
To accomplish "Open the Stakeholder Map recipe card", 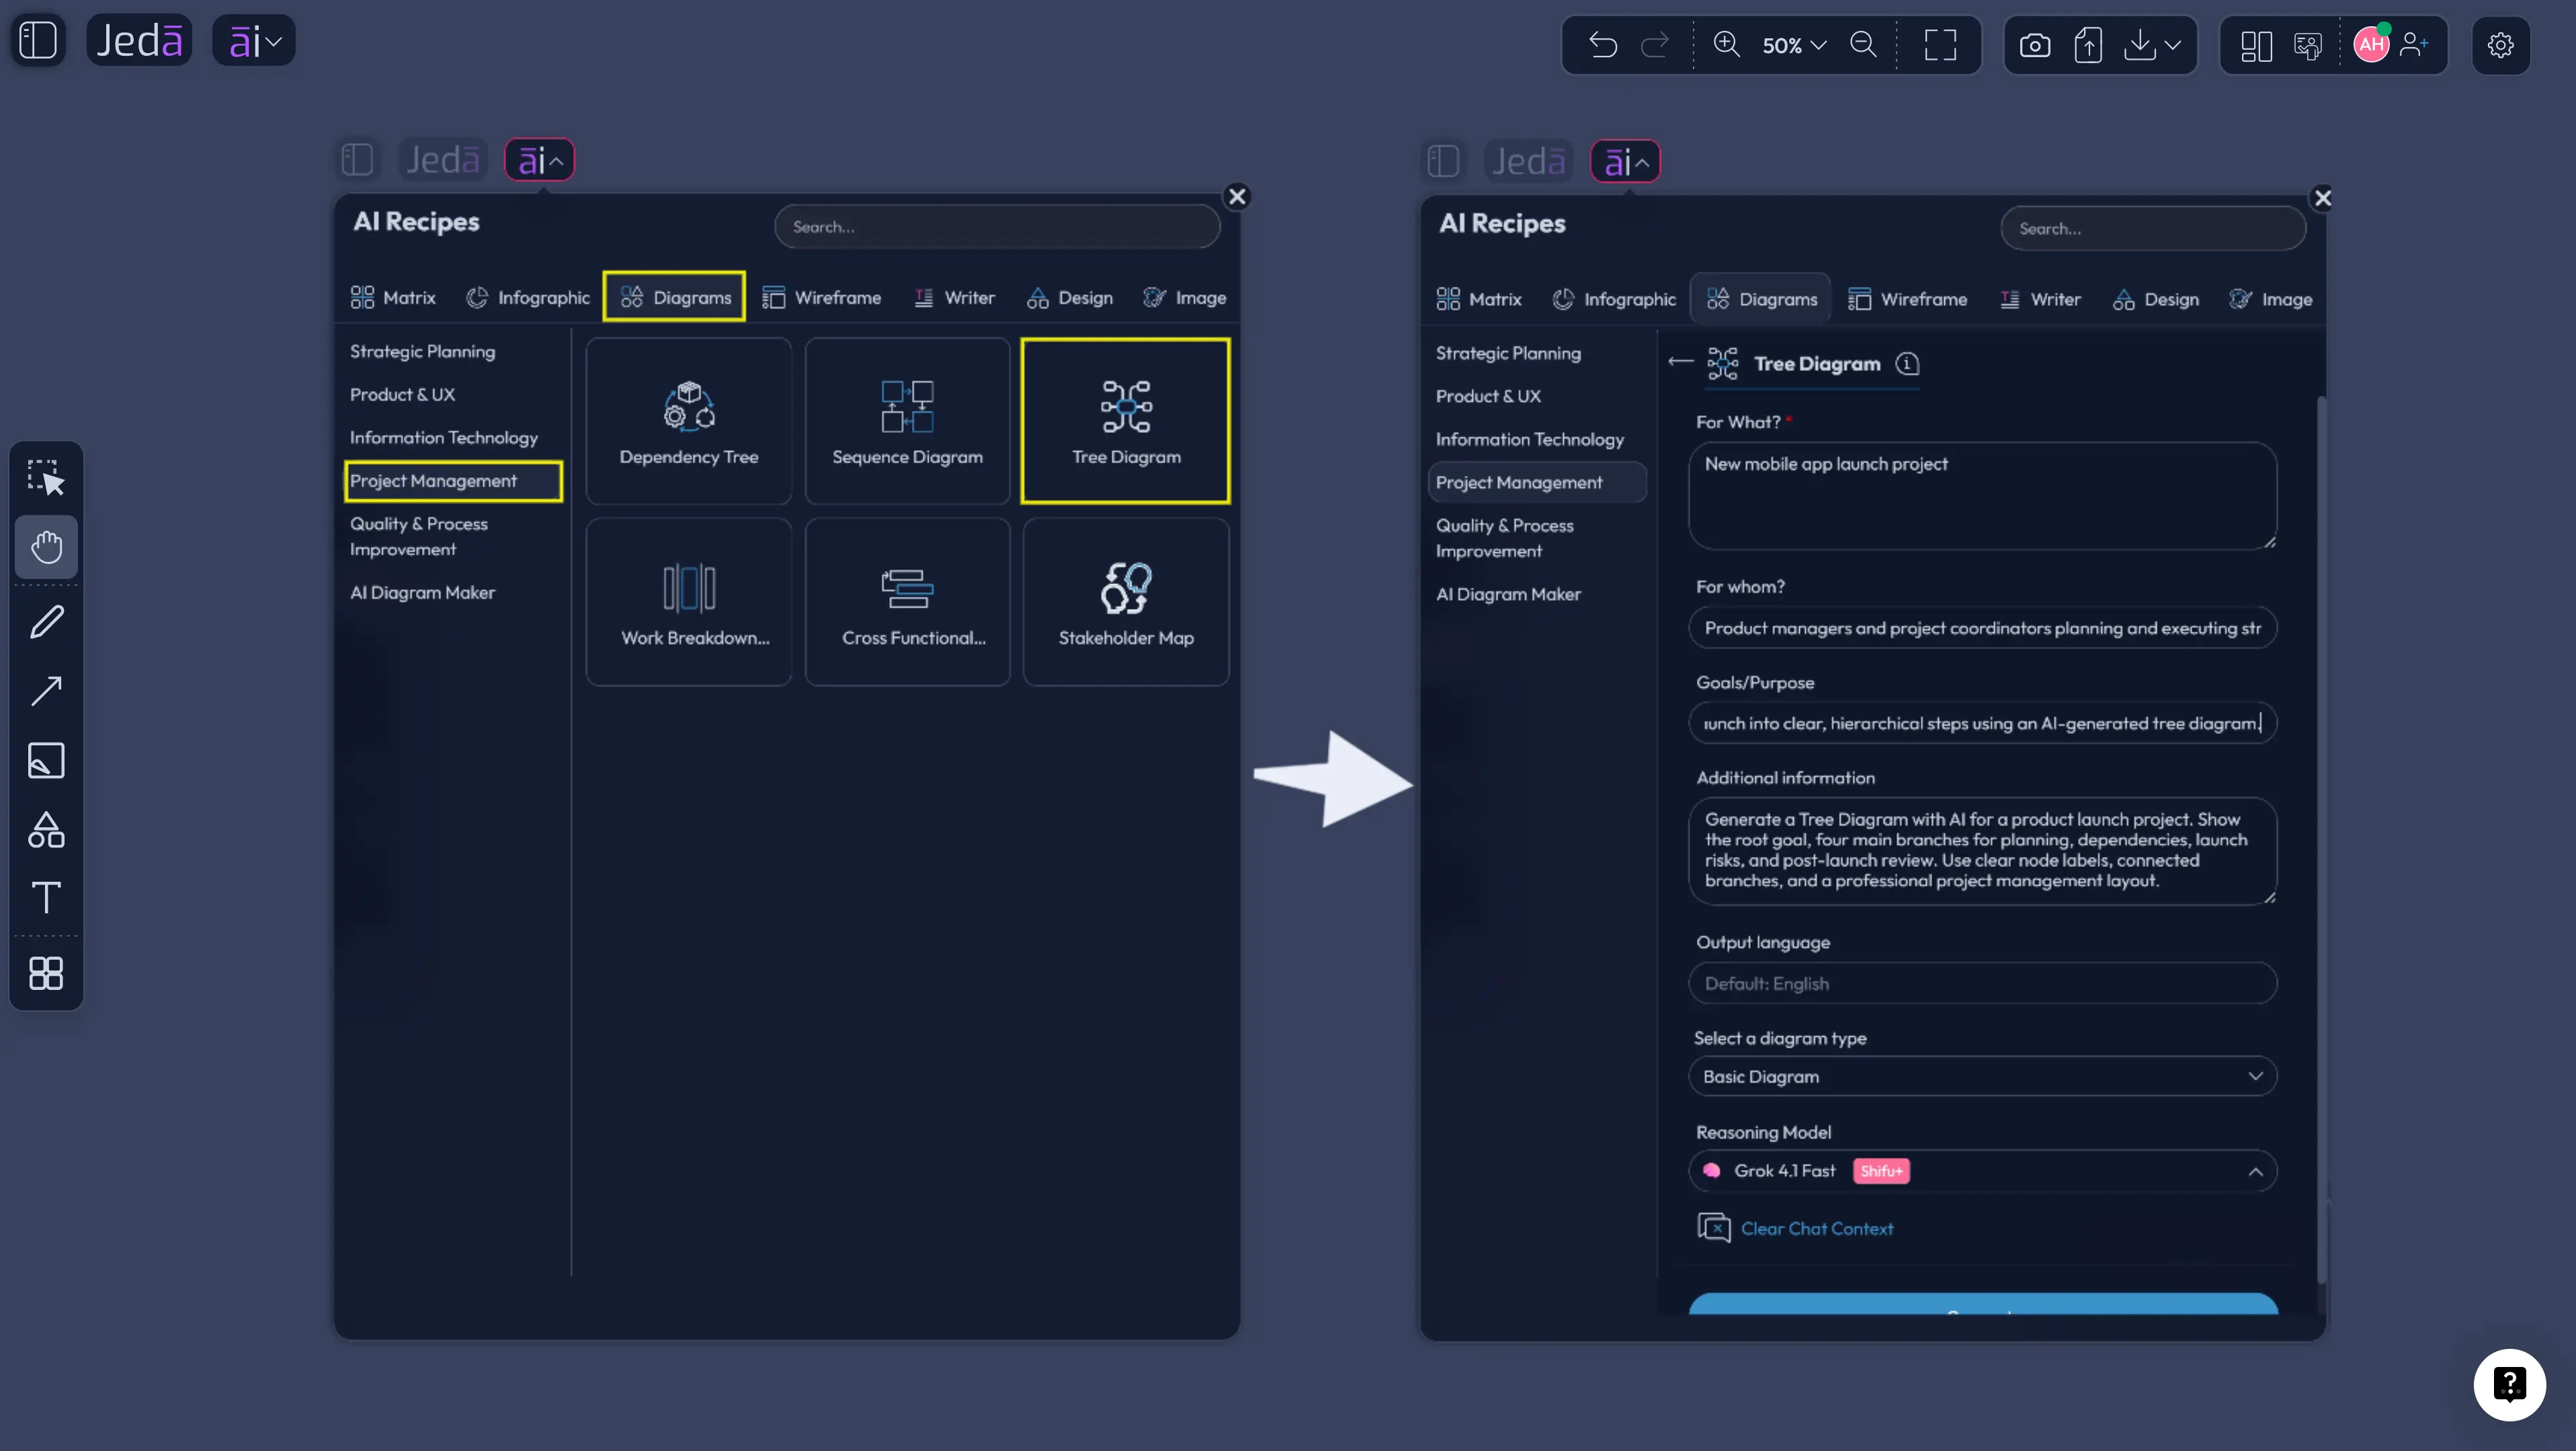I will [1126, 602].
